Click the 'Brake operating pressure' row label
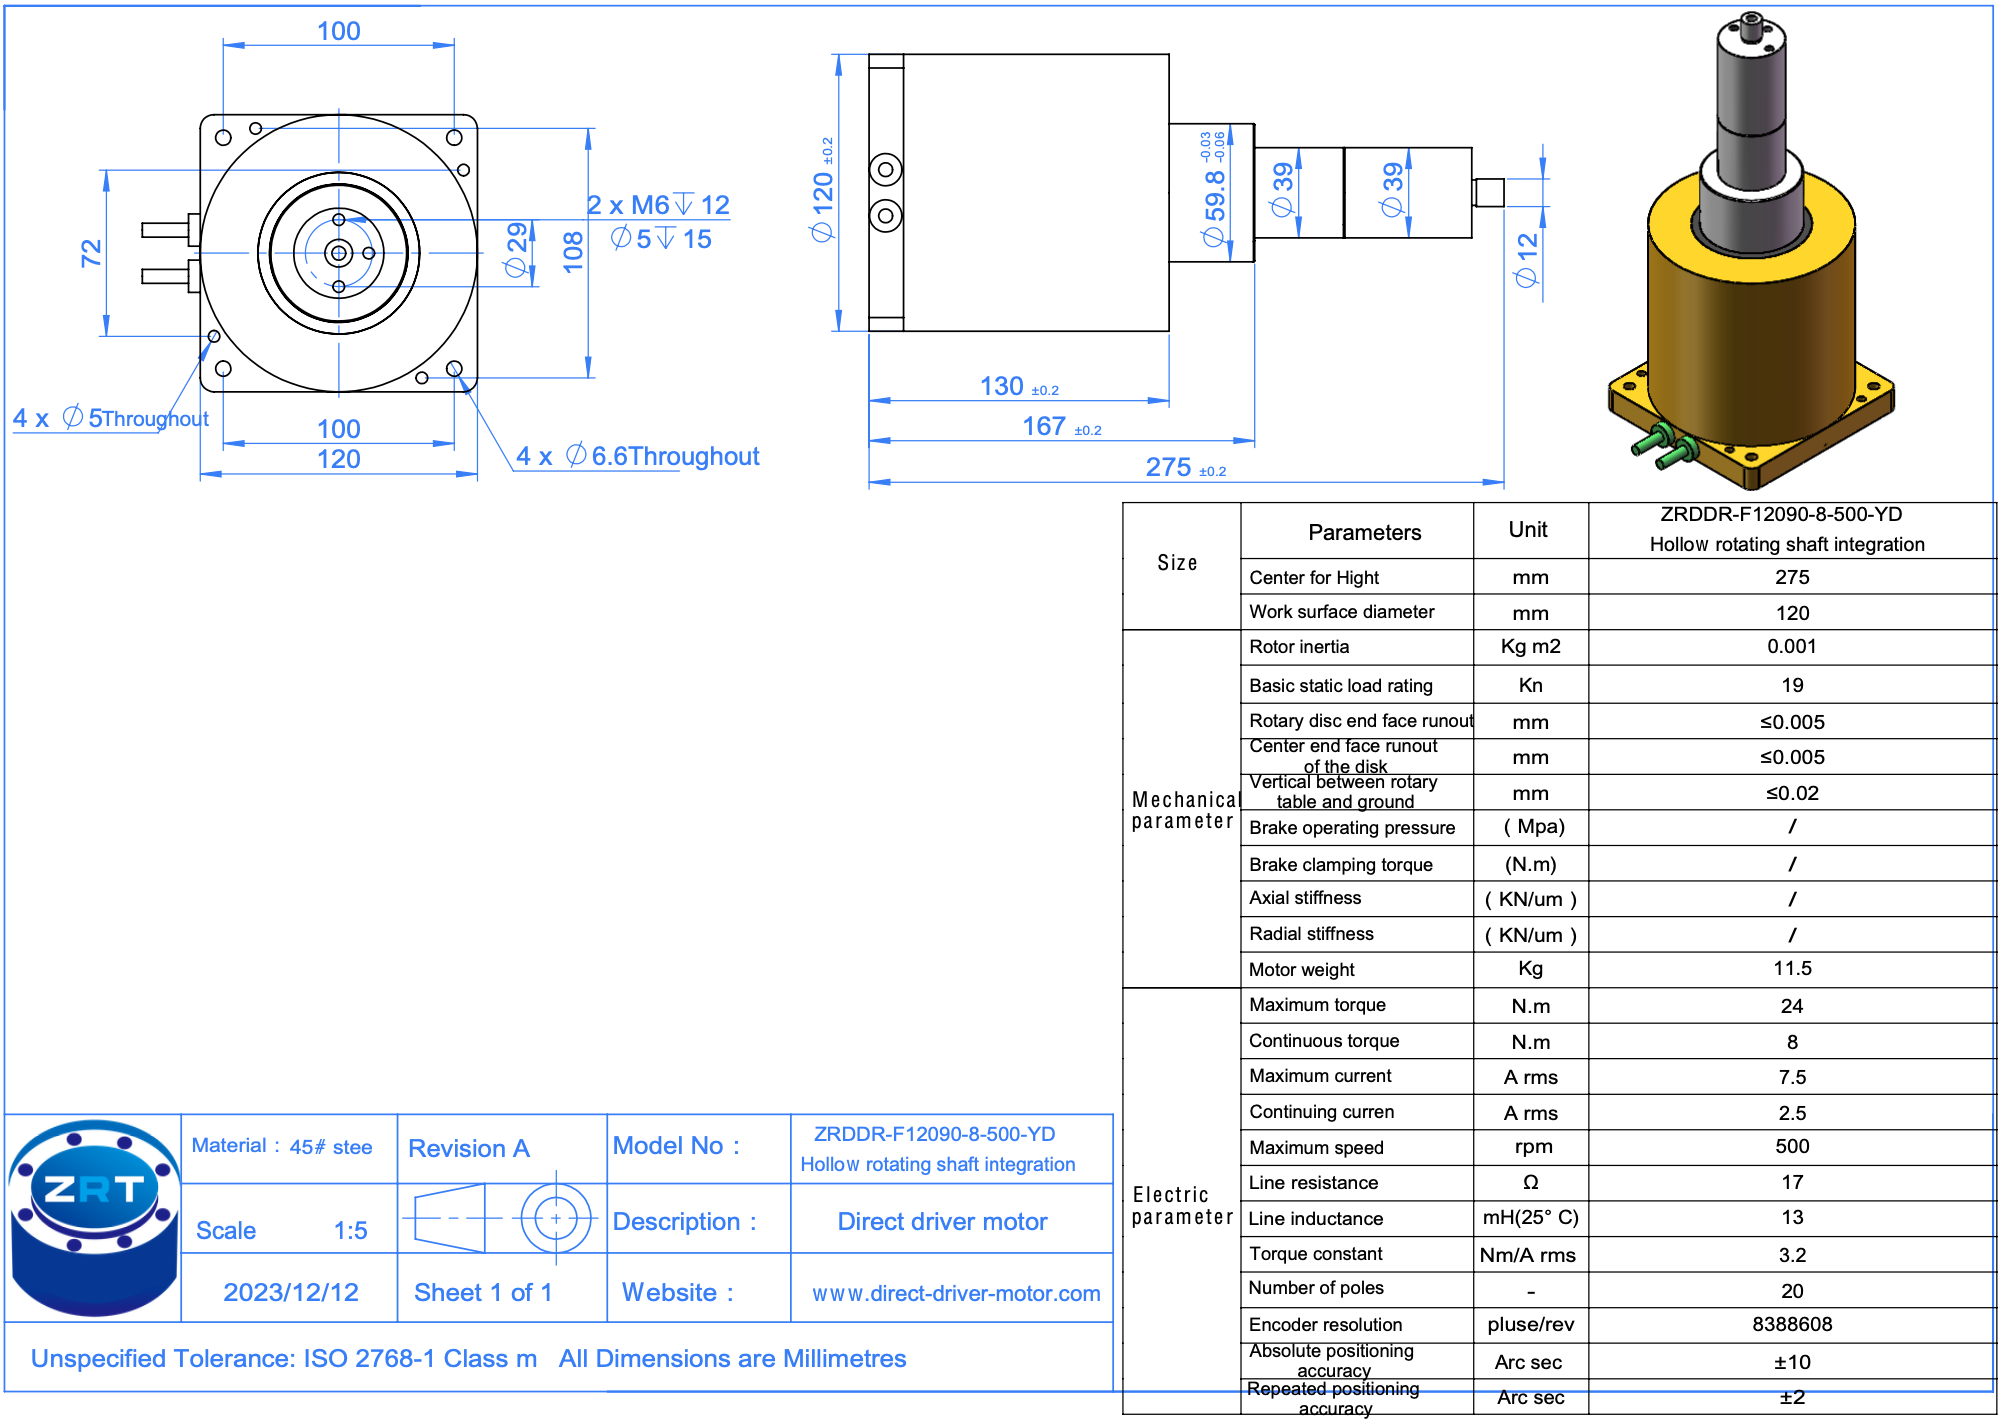The height and width of the screenshot is (1422, 2002). pyautogui.click(x=1352, y=828)
